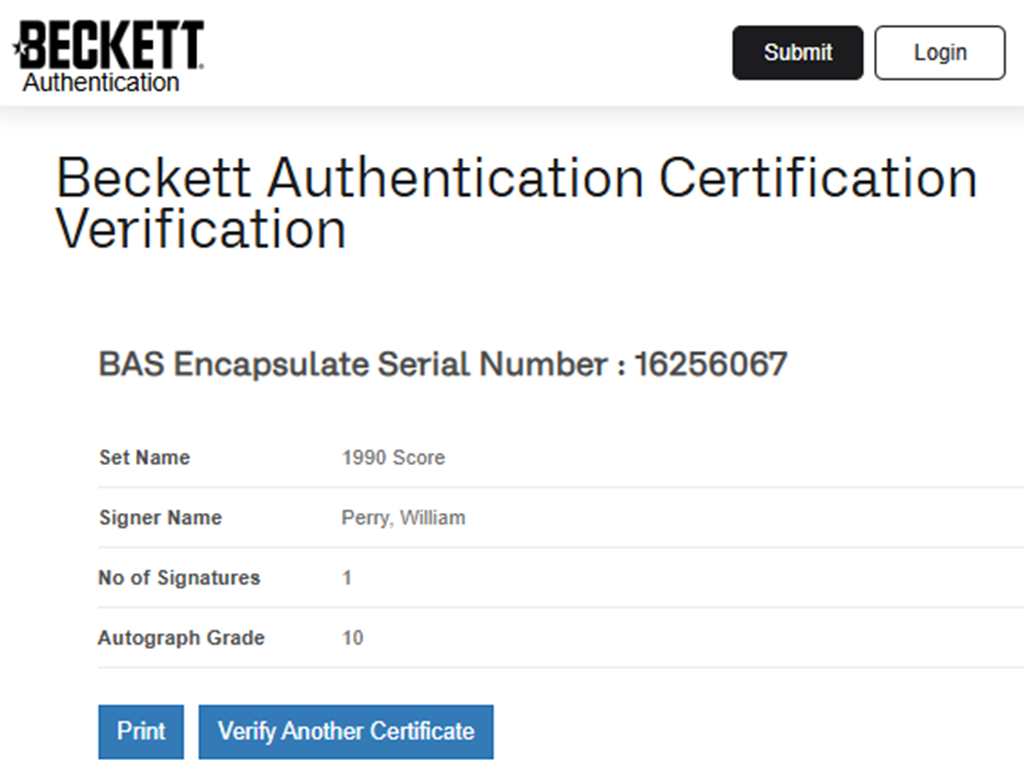Click the Beckett Authentication Certification heading line
This screenshot has width=1024, height=774.
click(516, 179)
